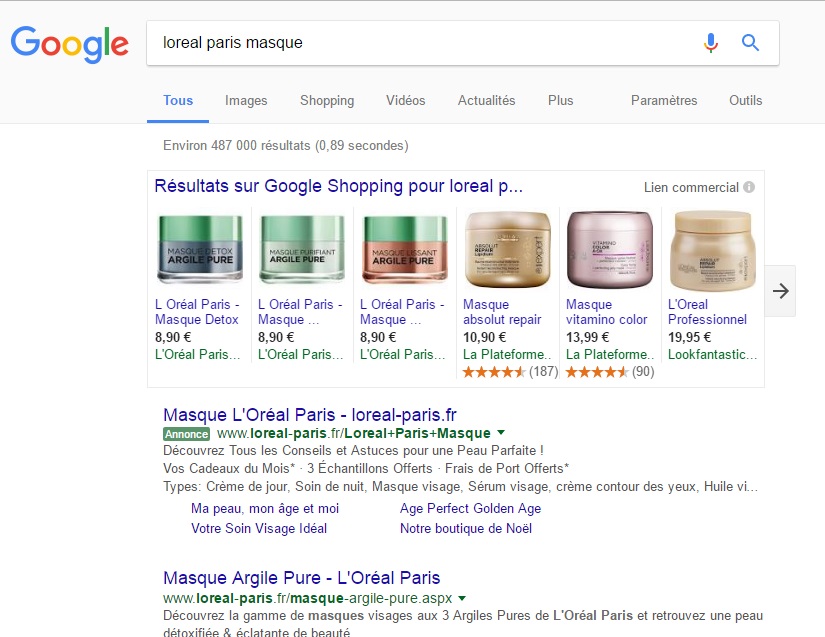Open Age Perfect Golden Age sitelink
Viewport: 825px width, 637px height.
(x=470, y=509)
